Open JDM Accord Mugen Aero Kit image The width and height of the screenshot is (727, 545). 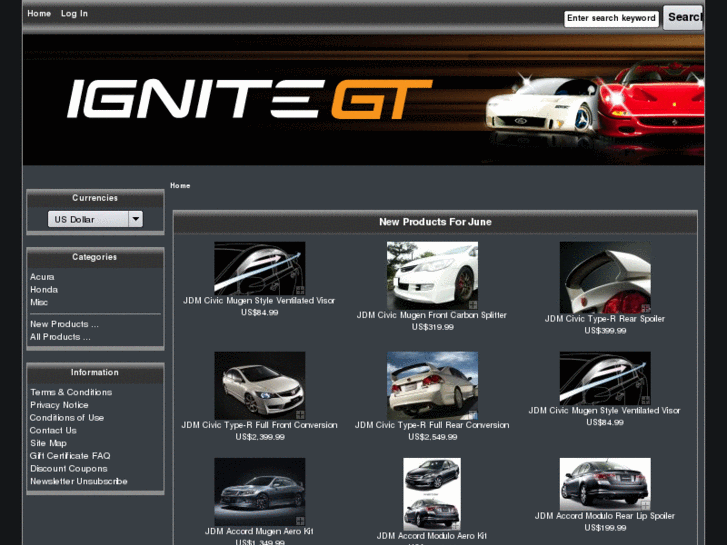point(260,492)
